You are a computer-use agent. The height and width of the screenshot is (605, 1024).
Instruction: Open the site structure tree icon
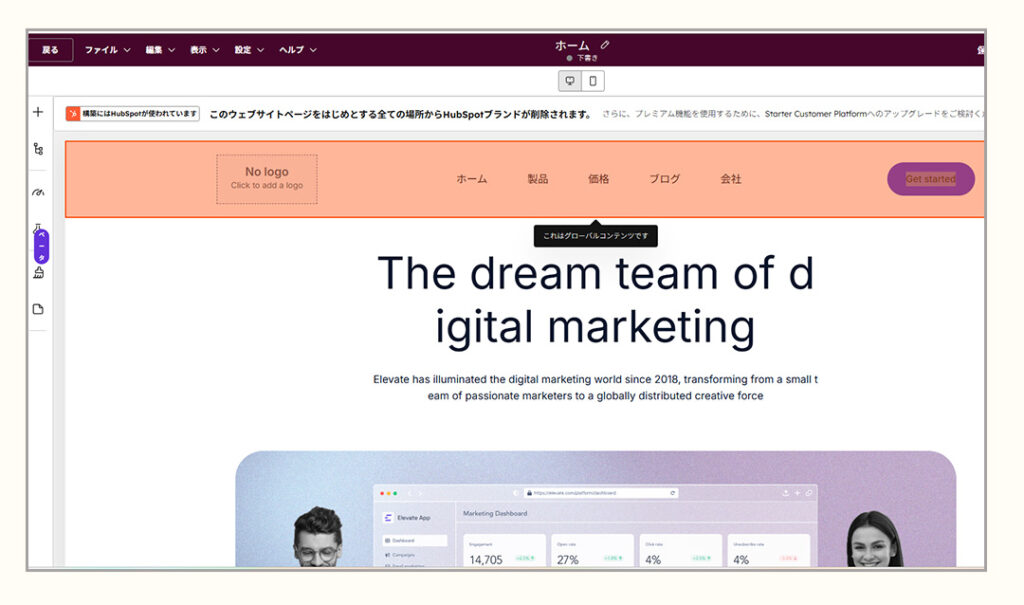[x=38, y=149]
